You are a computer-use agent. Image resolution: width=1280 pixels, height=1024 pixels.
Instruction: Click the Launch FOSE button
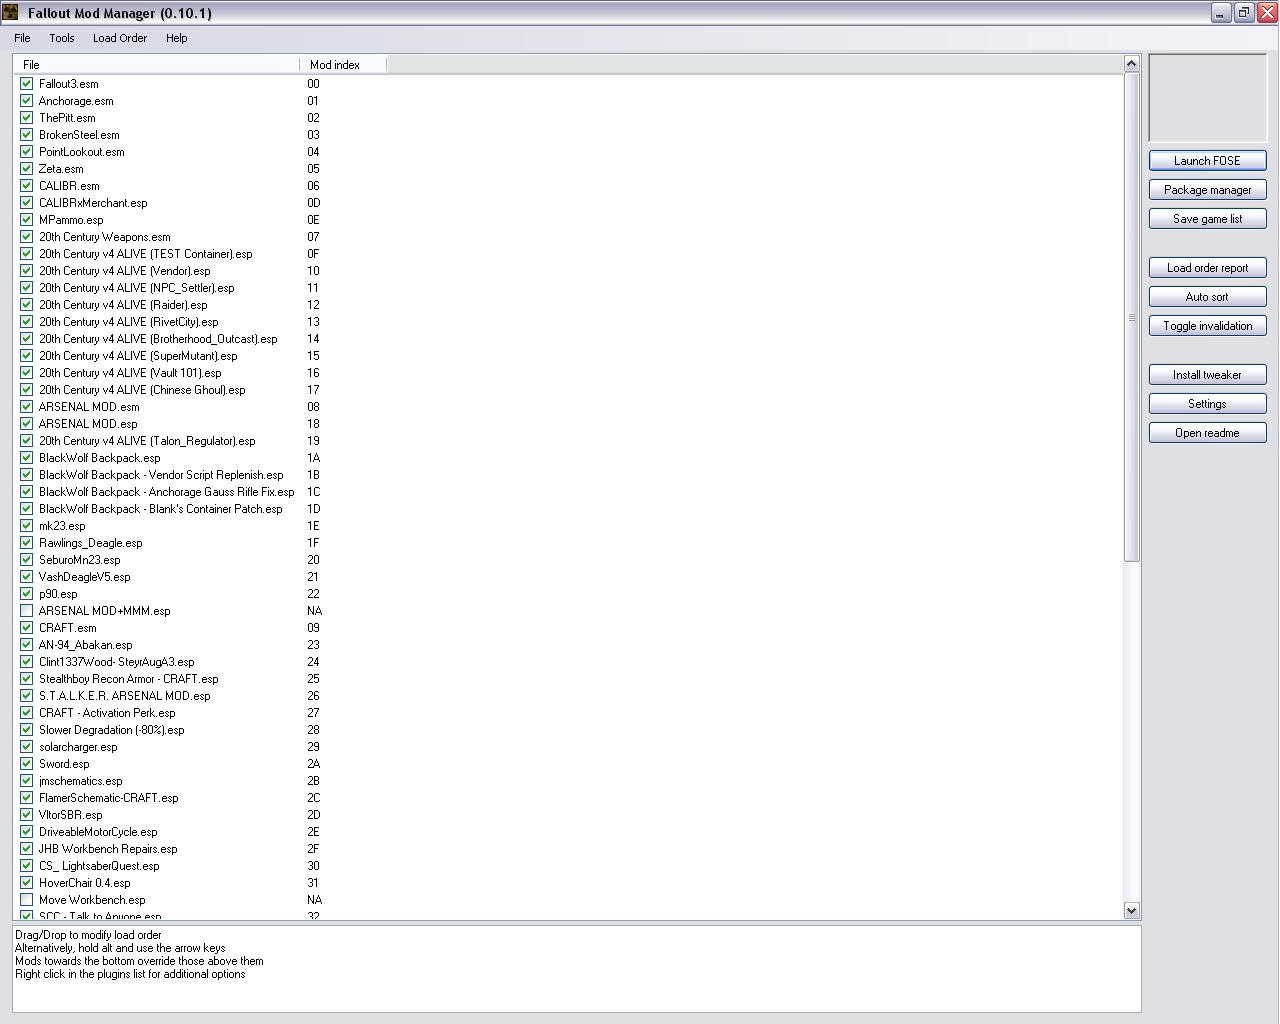point(1207,161)
